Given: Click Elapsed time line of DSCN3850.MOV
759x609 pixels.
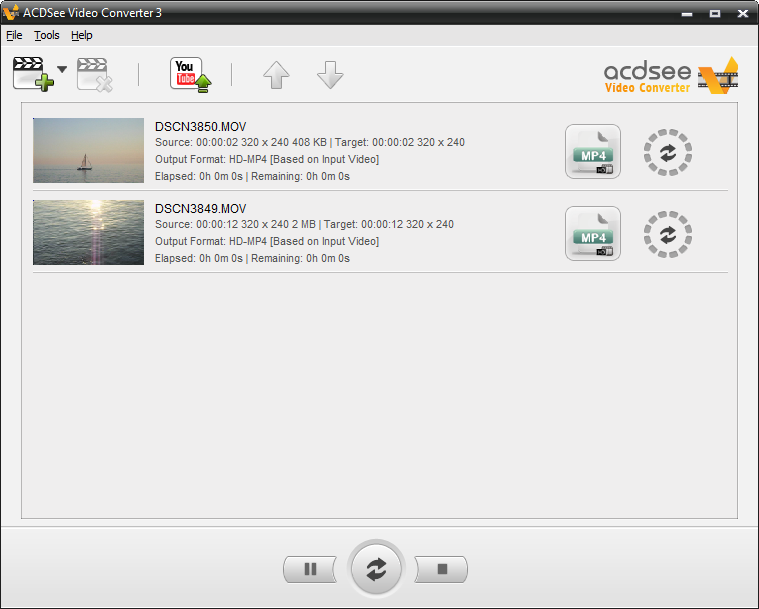Looking at the screenshot, I should point(252,176).
